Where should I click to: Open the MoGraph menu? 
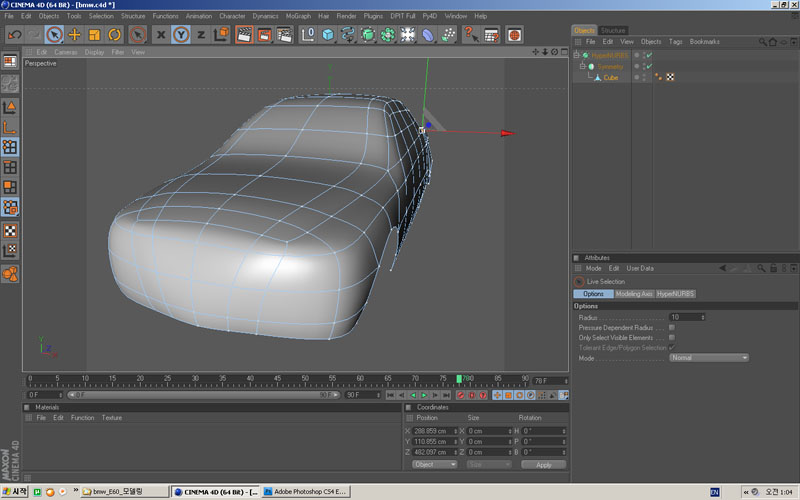tap(297, 16)
